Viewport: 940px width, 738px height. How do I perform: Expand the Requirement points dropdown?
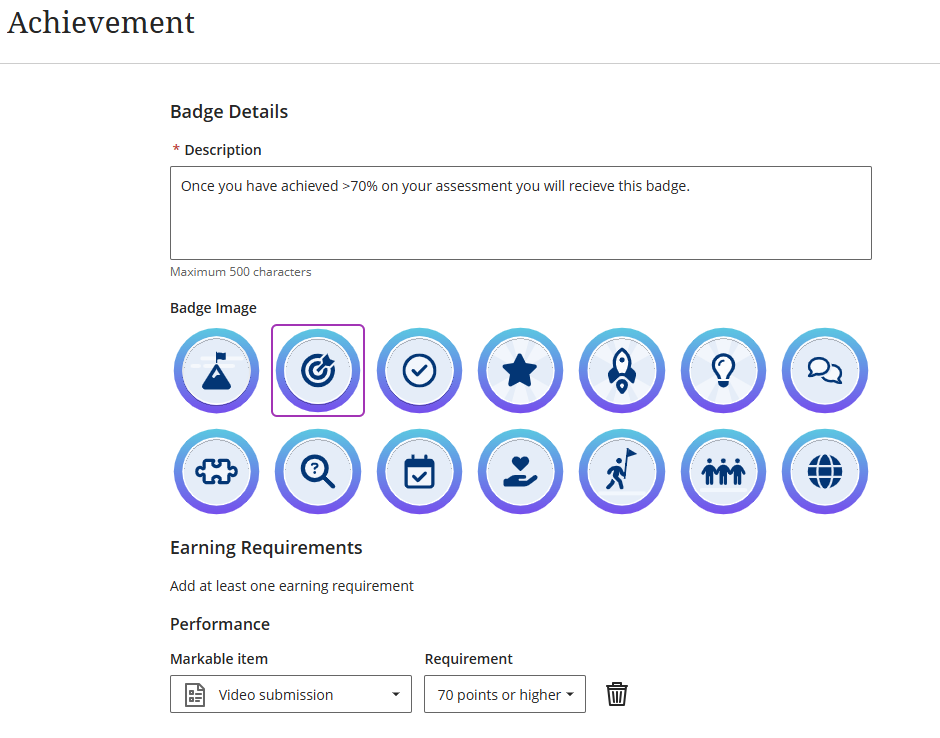(x=504, y=694)
